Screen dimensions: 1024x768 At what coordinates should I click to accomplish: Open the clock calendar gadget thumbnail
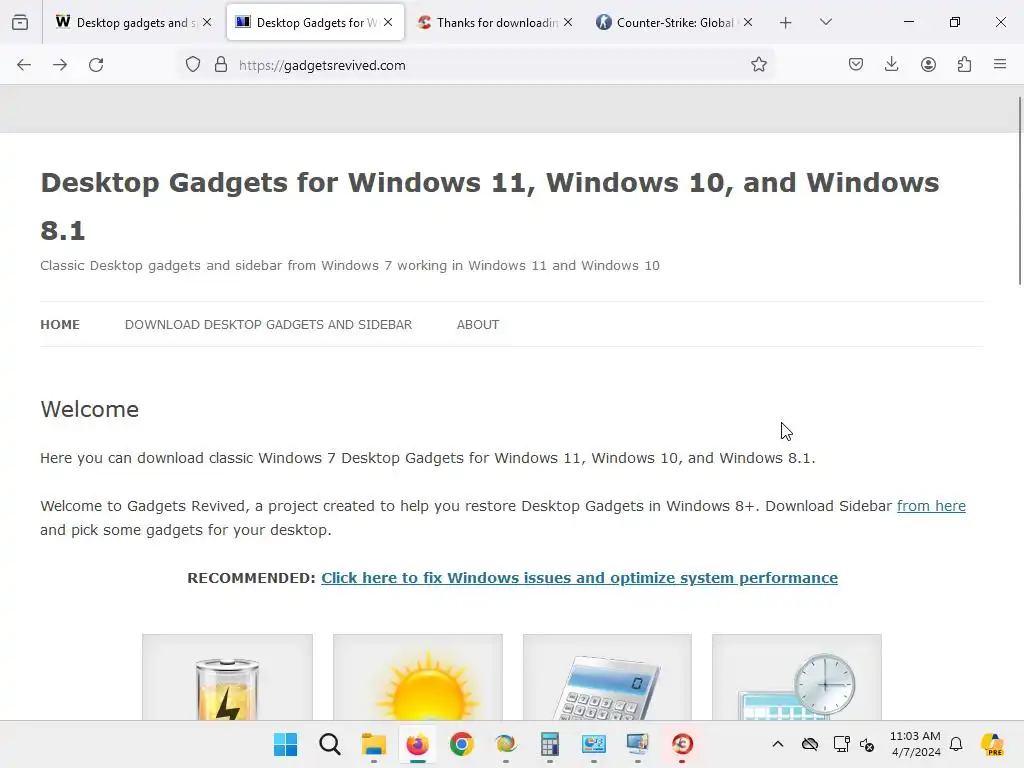coord(797,677)
